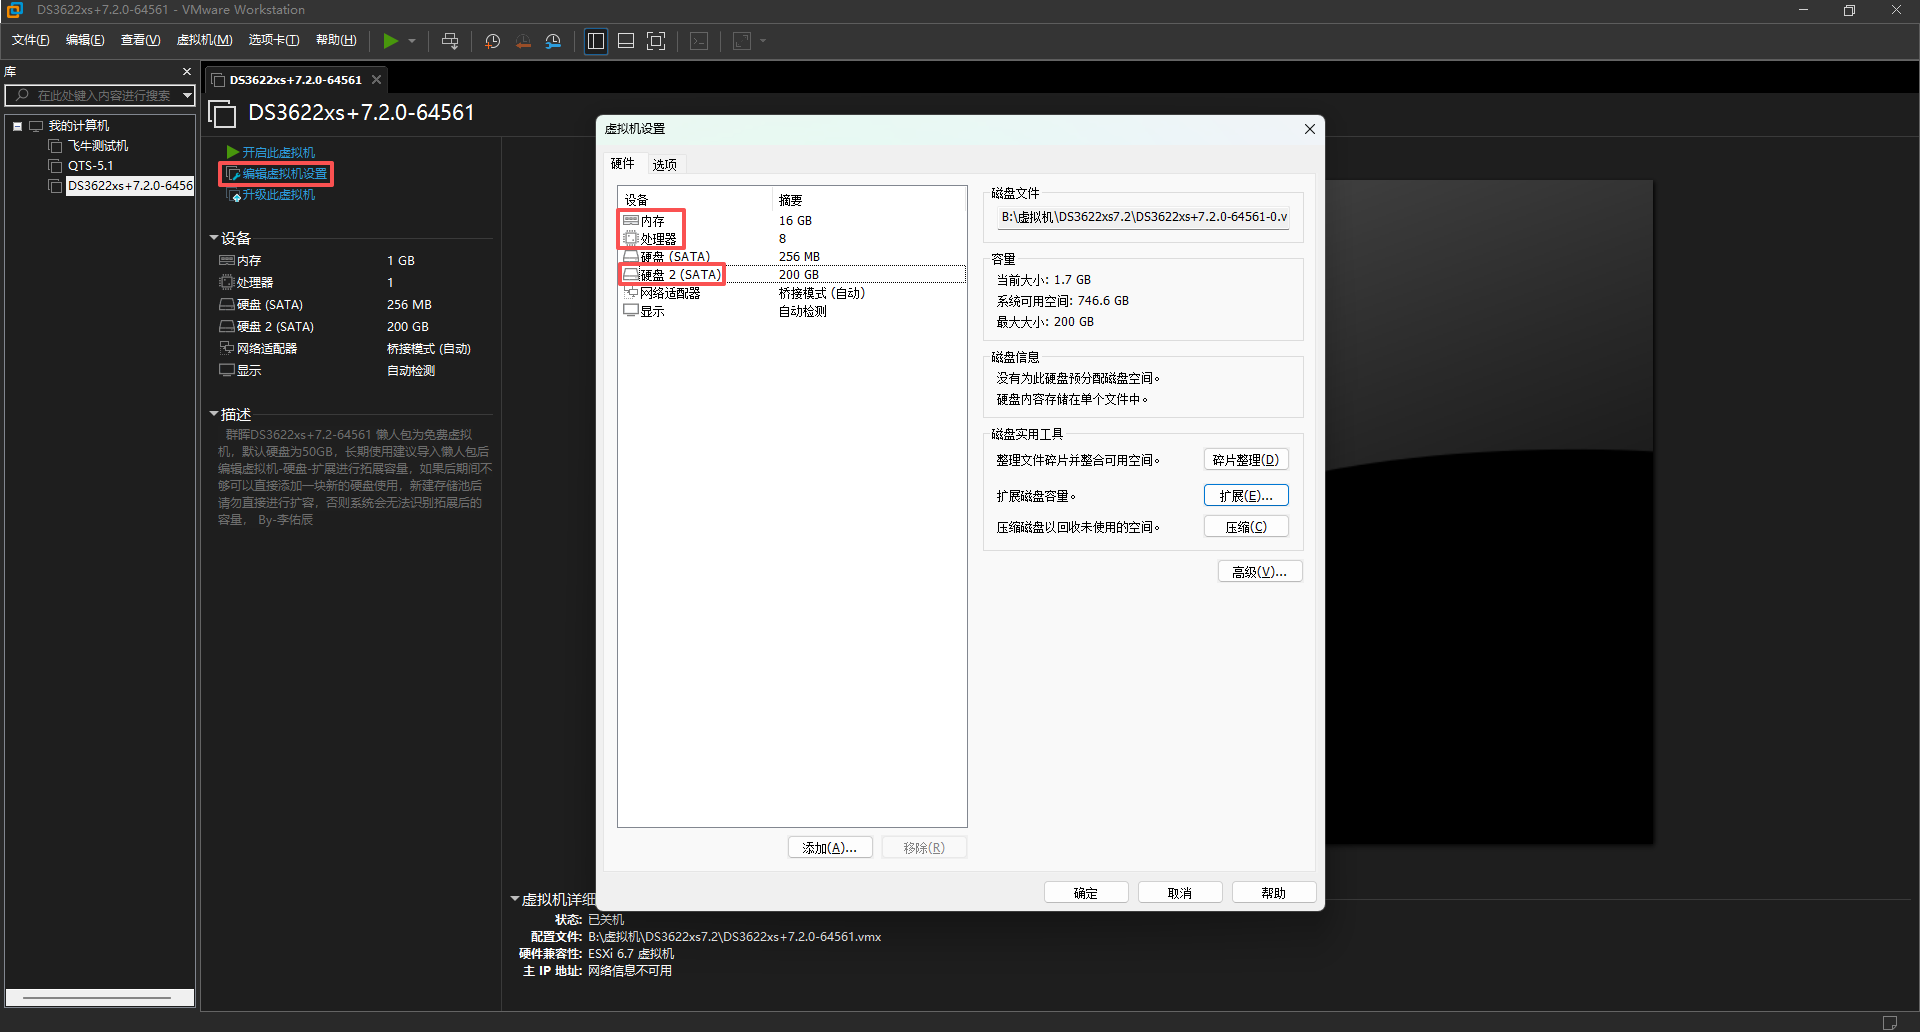This screenshot has width=1920, height=1032.
Task: Click the send Ctrl+Alt+Del toolbar icon
Action: [x=450, y=41]
